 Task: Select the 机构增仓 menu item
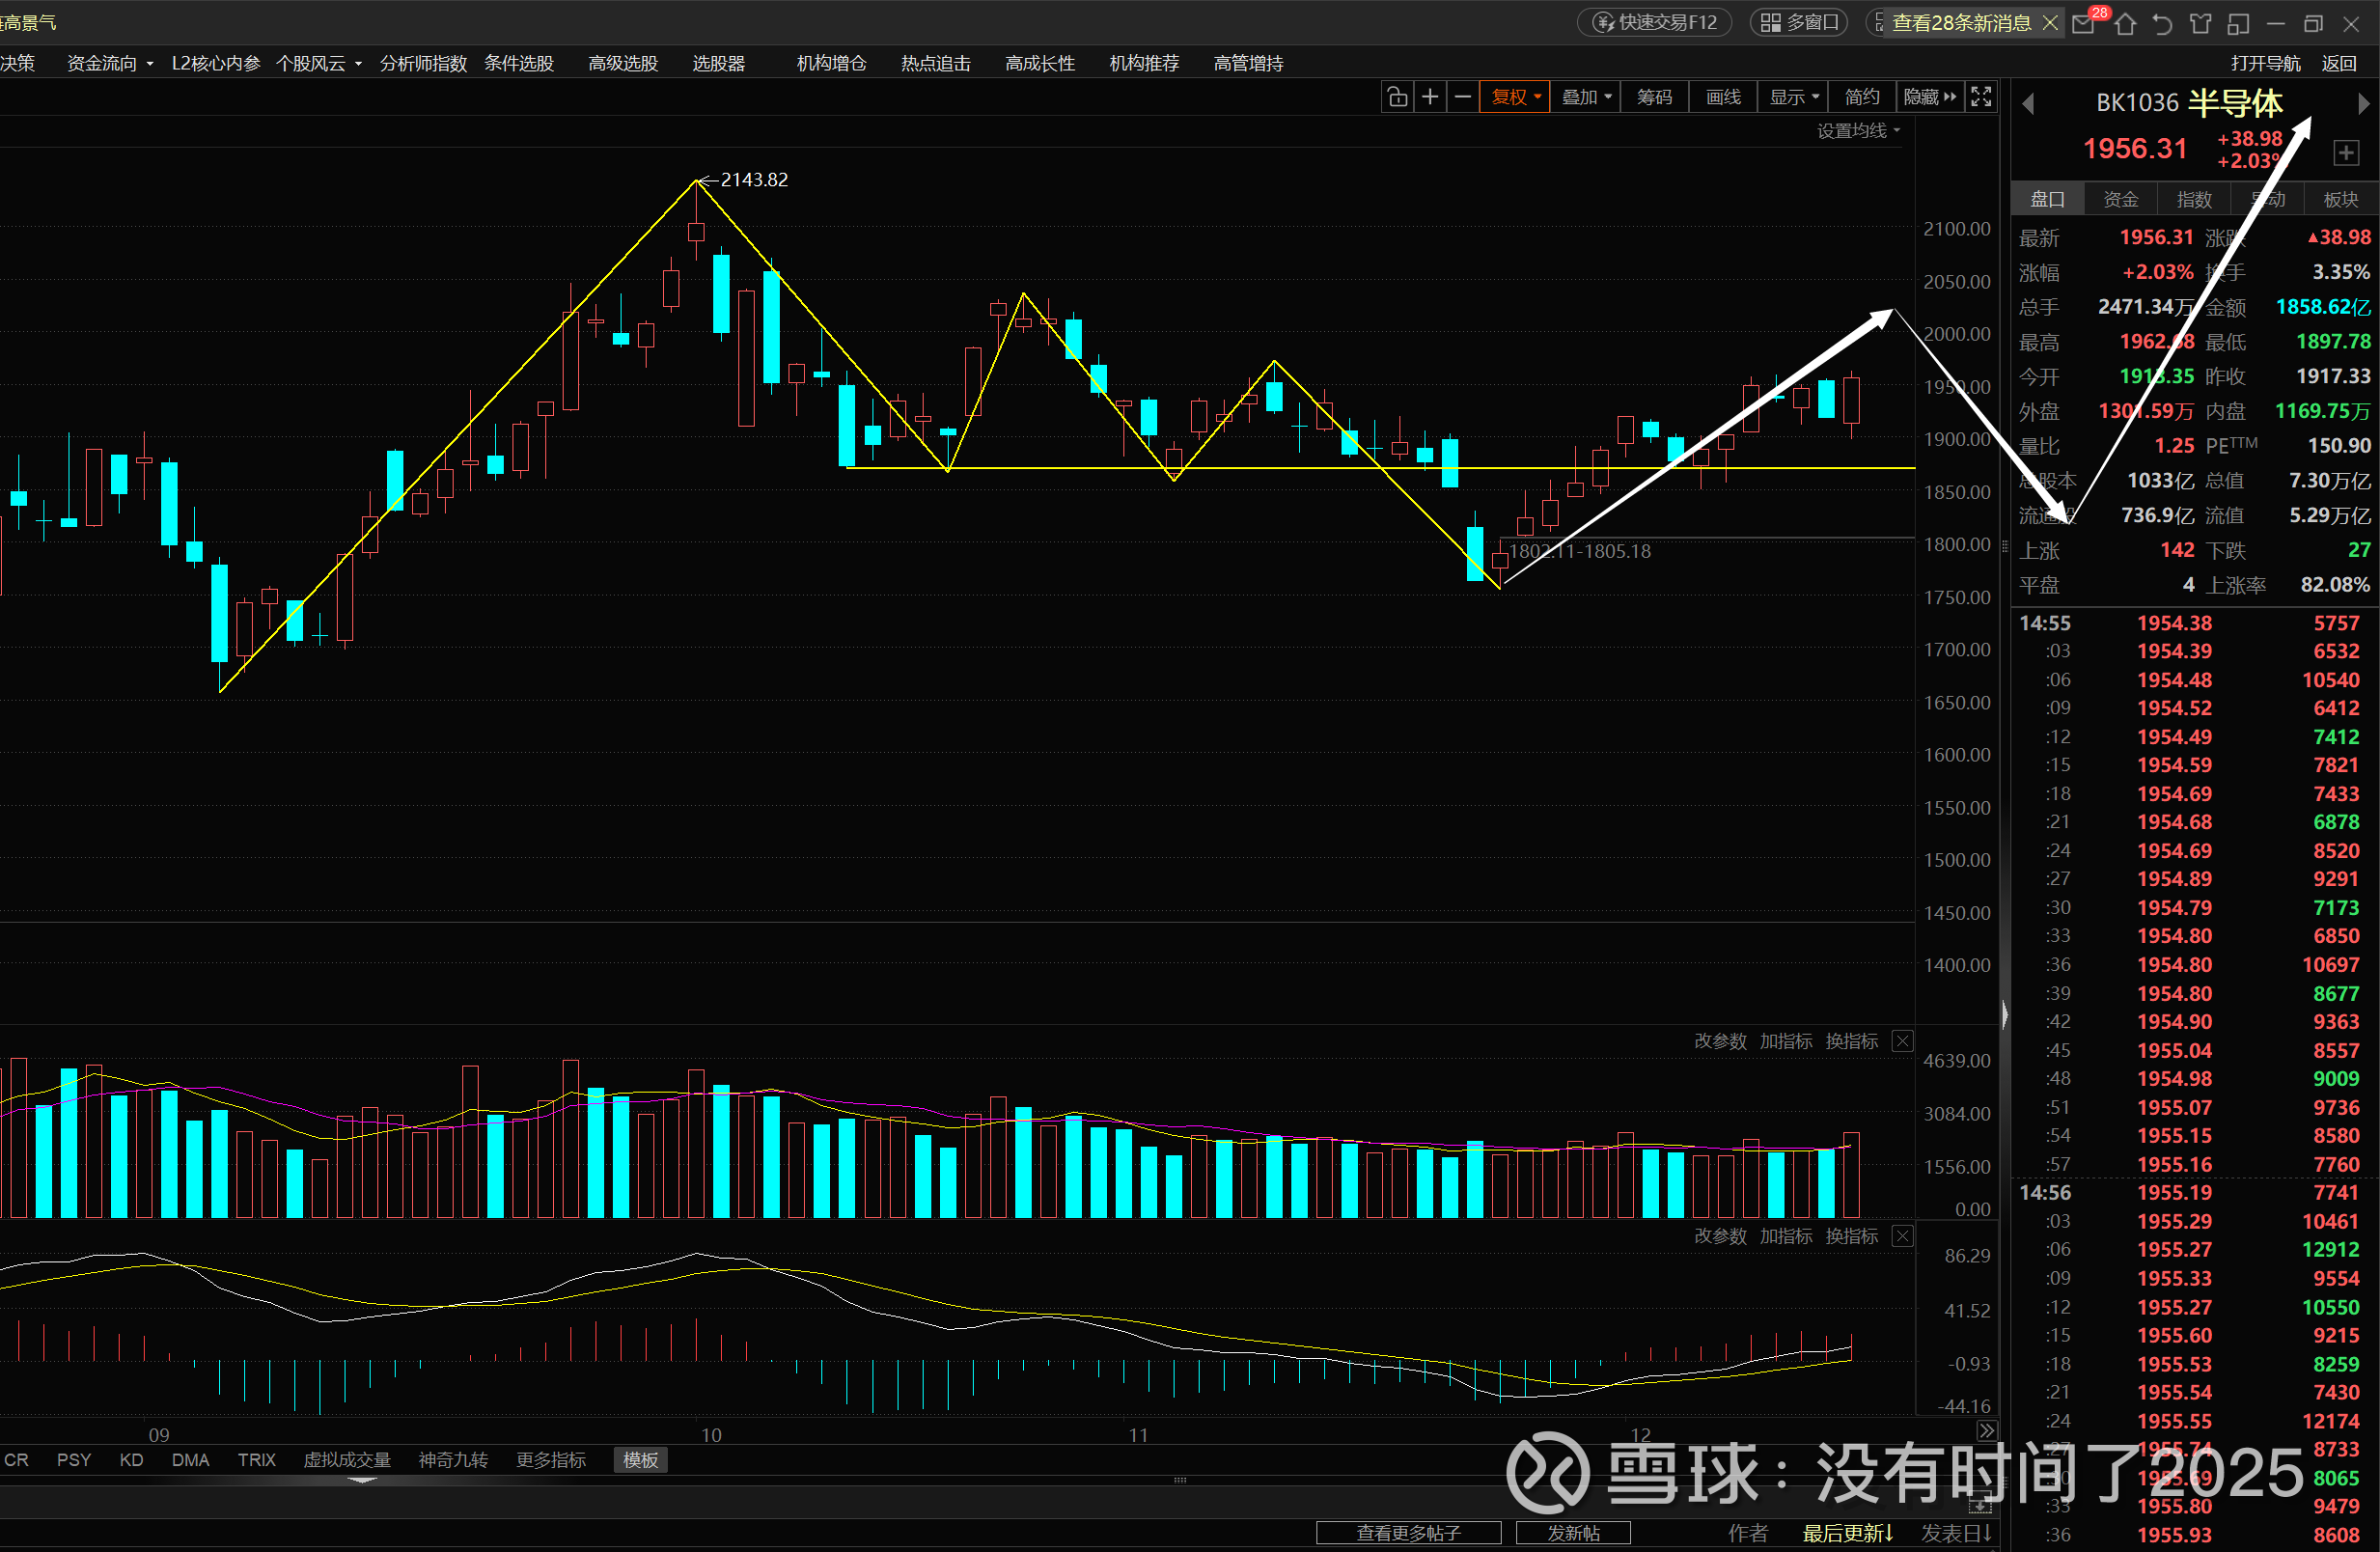point(831,63)
